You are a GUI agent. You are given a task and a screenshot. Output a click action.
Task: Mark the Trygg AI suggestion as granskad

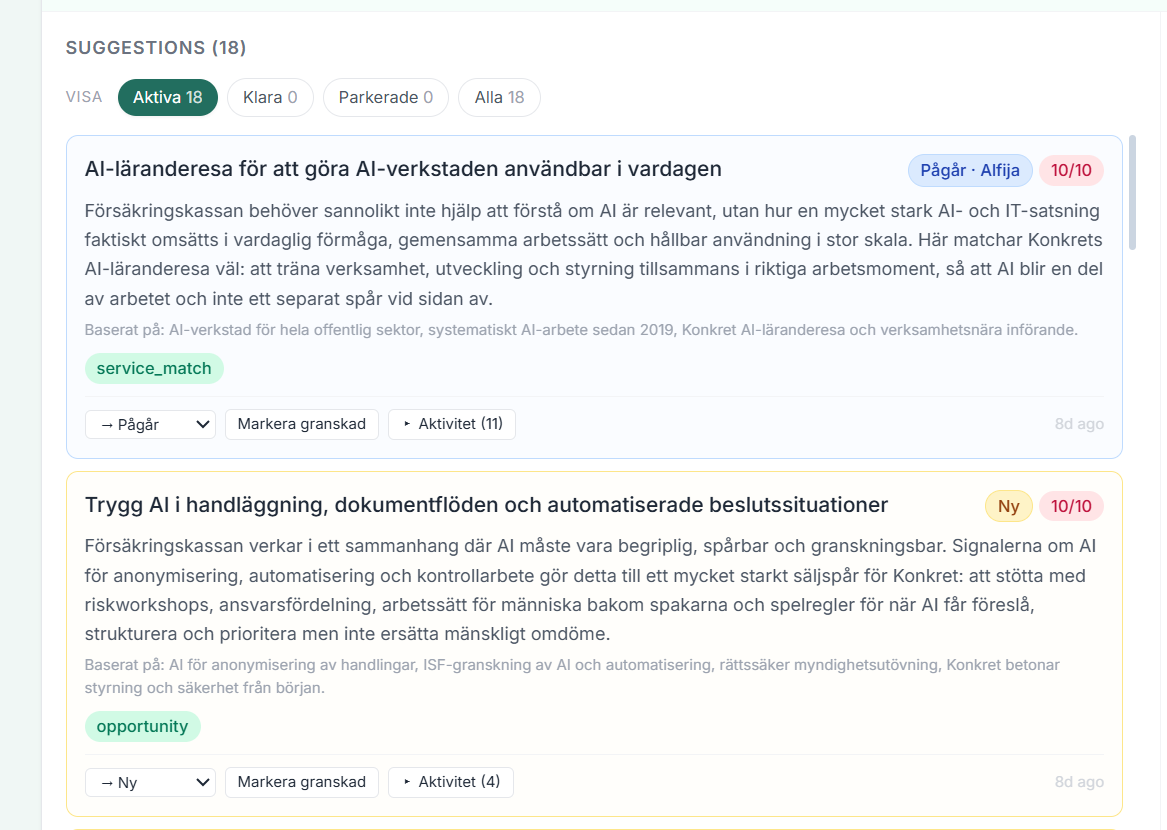point(301,782)
